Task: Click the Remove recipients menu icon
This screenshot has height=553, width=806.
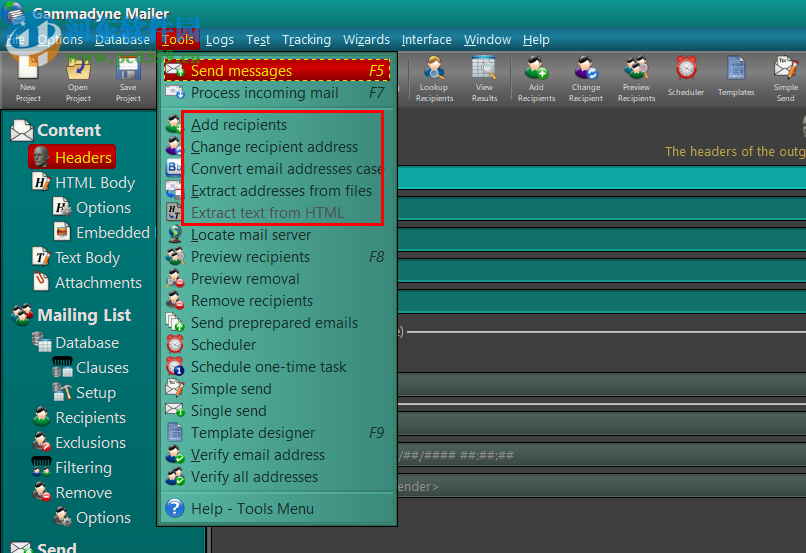Action: (x=175, y=300)
